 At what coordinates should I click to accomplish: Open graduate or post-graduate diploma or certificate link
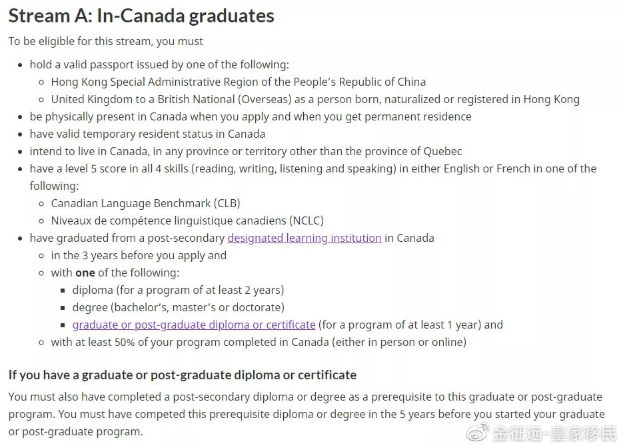pos(194,325)
